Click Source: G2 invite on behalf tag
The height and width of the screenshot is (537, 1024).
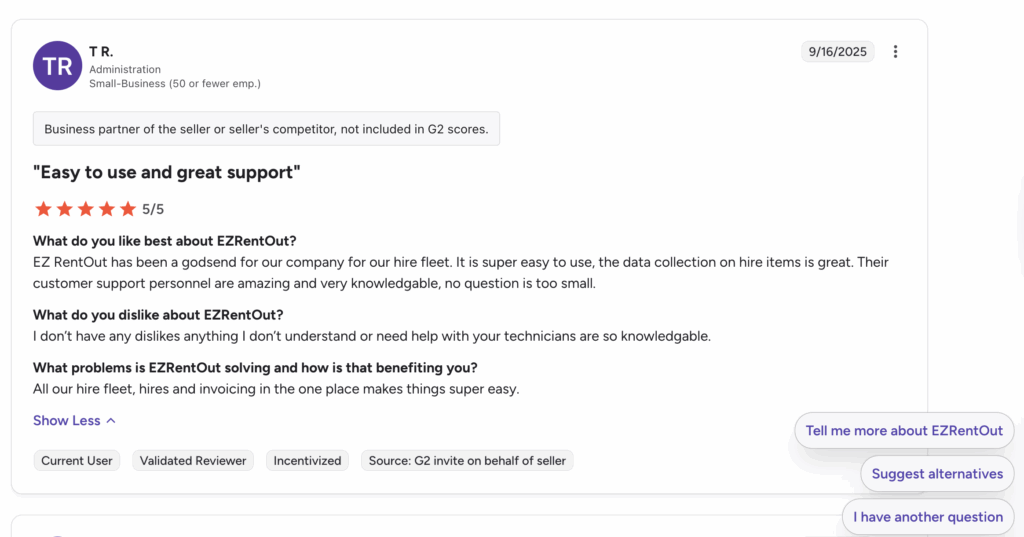click(467, 461)
